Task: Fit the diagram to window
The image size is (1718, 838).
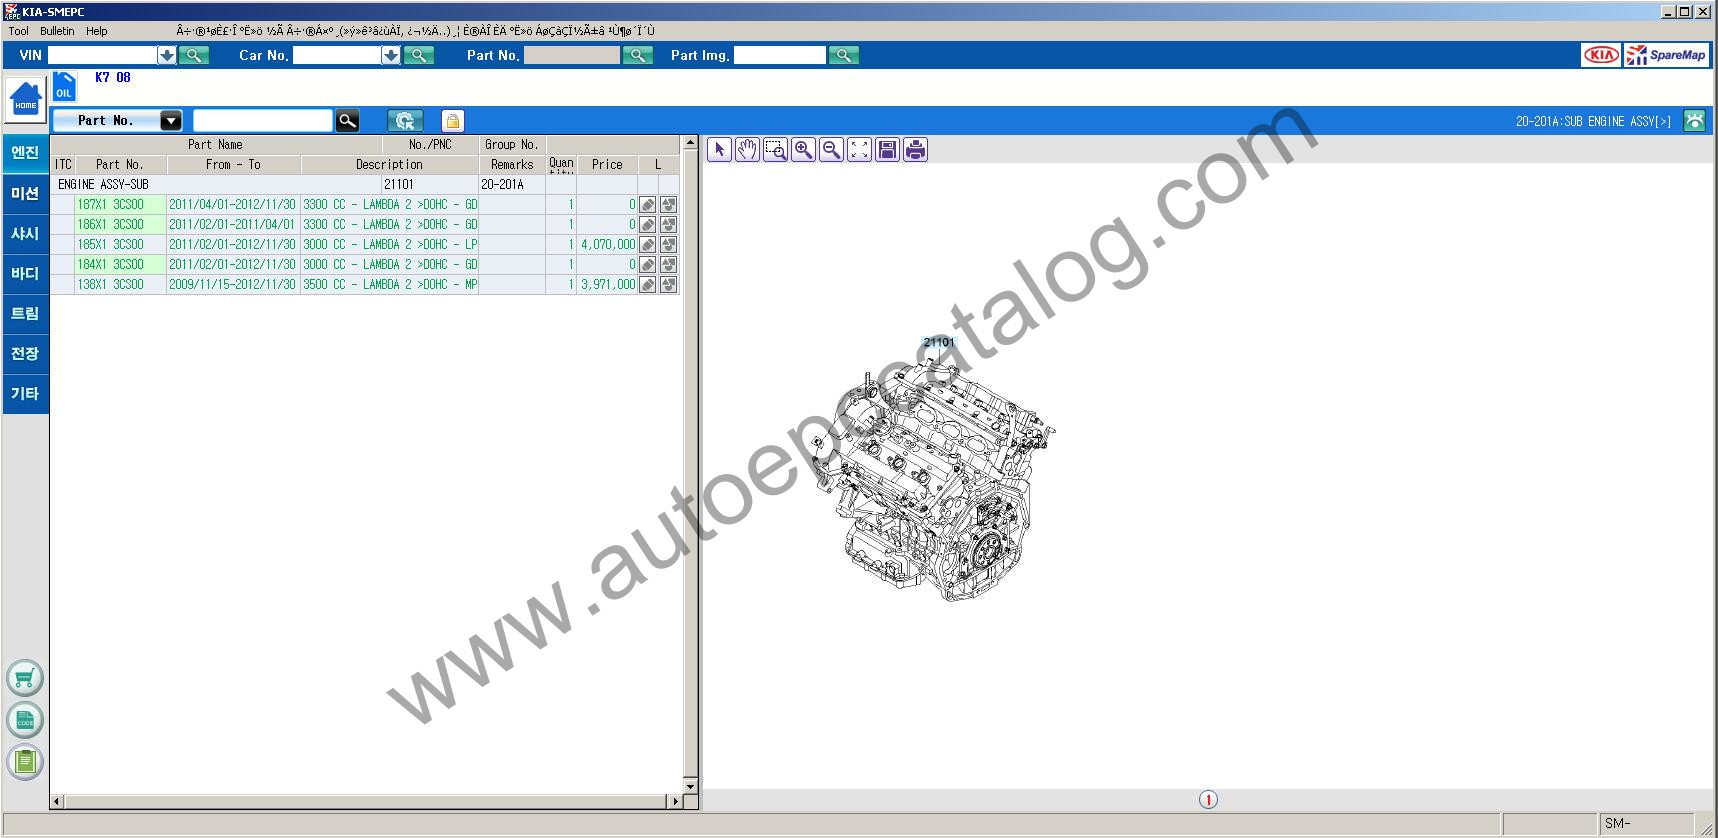Action: (859, 150)
